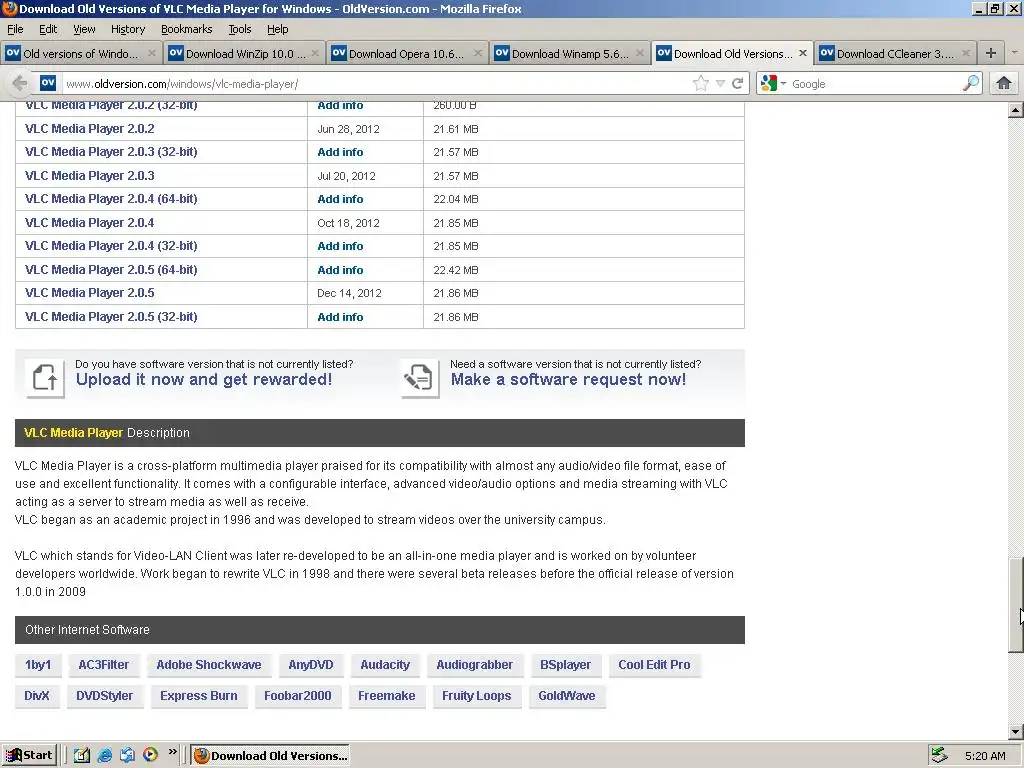Open the Cool Edit Pro software tag

point(654,665)
